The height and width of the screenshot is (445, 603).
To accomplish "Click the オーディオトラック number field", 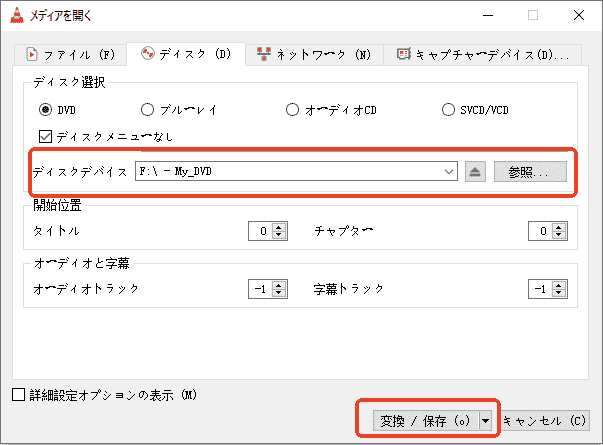I will pyautogui.click(x=261, y=289).
